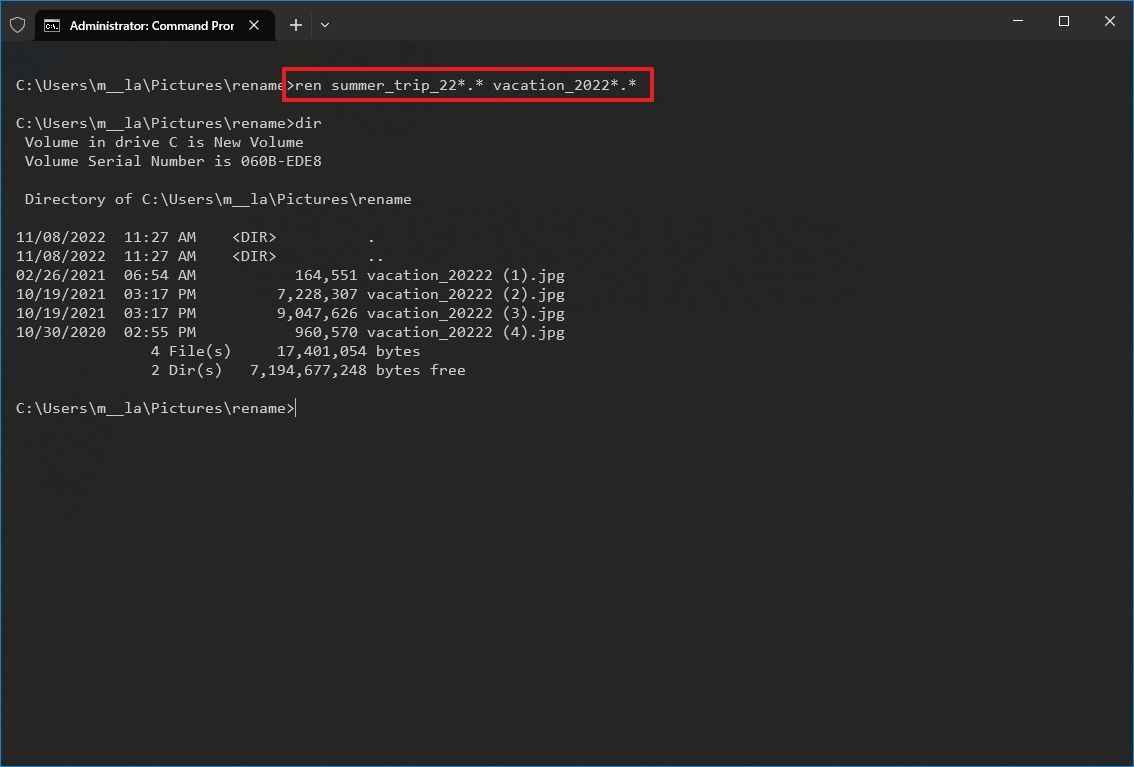Maximize the terminal window
Image resolution: width=1134 pixels, height=767 pixels.
point(1063,21)
